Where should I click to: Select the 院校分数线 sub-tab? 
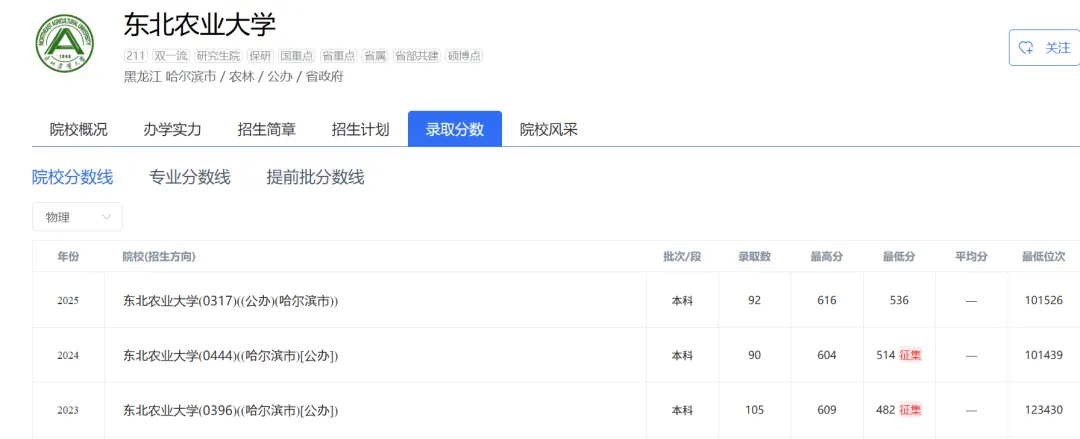click(x=72, y=178)
